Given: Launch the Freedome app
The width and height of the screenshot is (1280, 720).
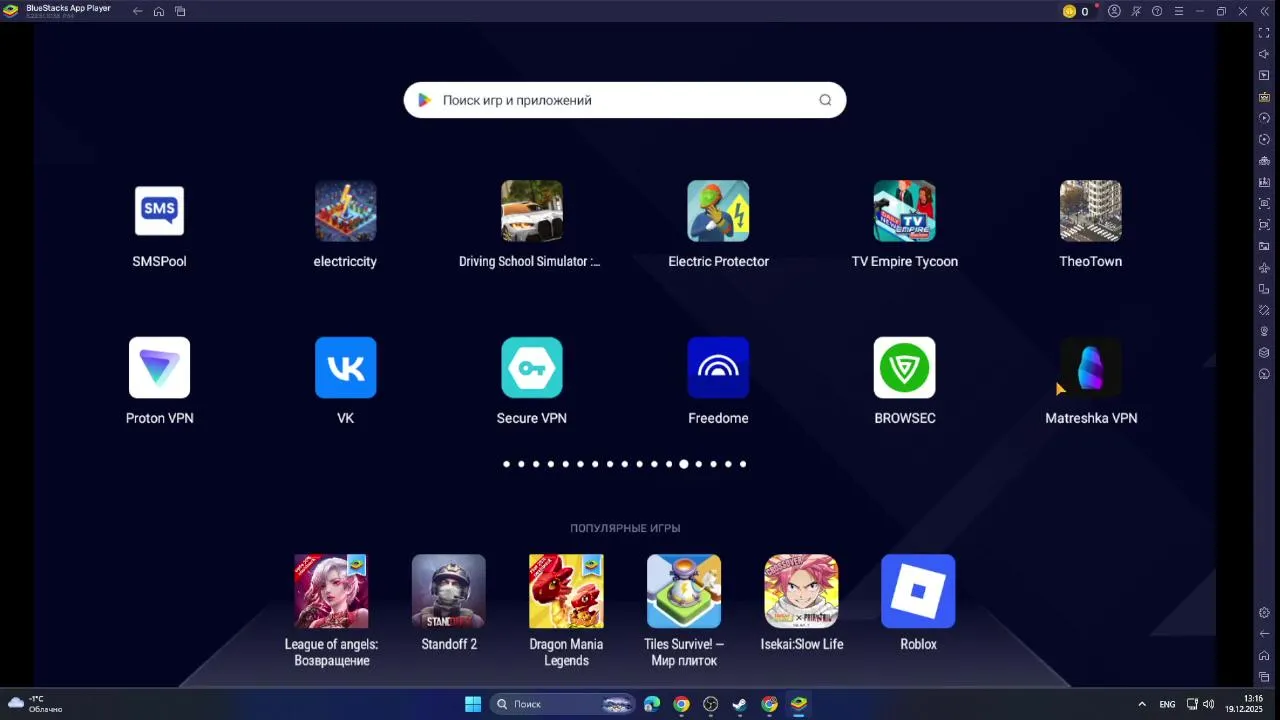Looking at the screenshot, I should click(718, 368).
